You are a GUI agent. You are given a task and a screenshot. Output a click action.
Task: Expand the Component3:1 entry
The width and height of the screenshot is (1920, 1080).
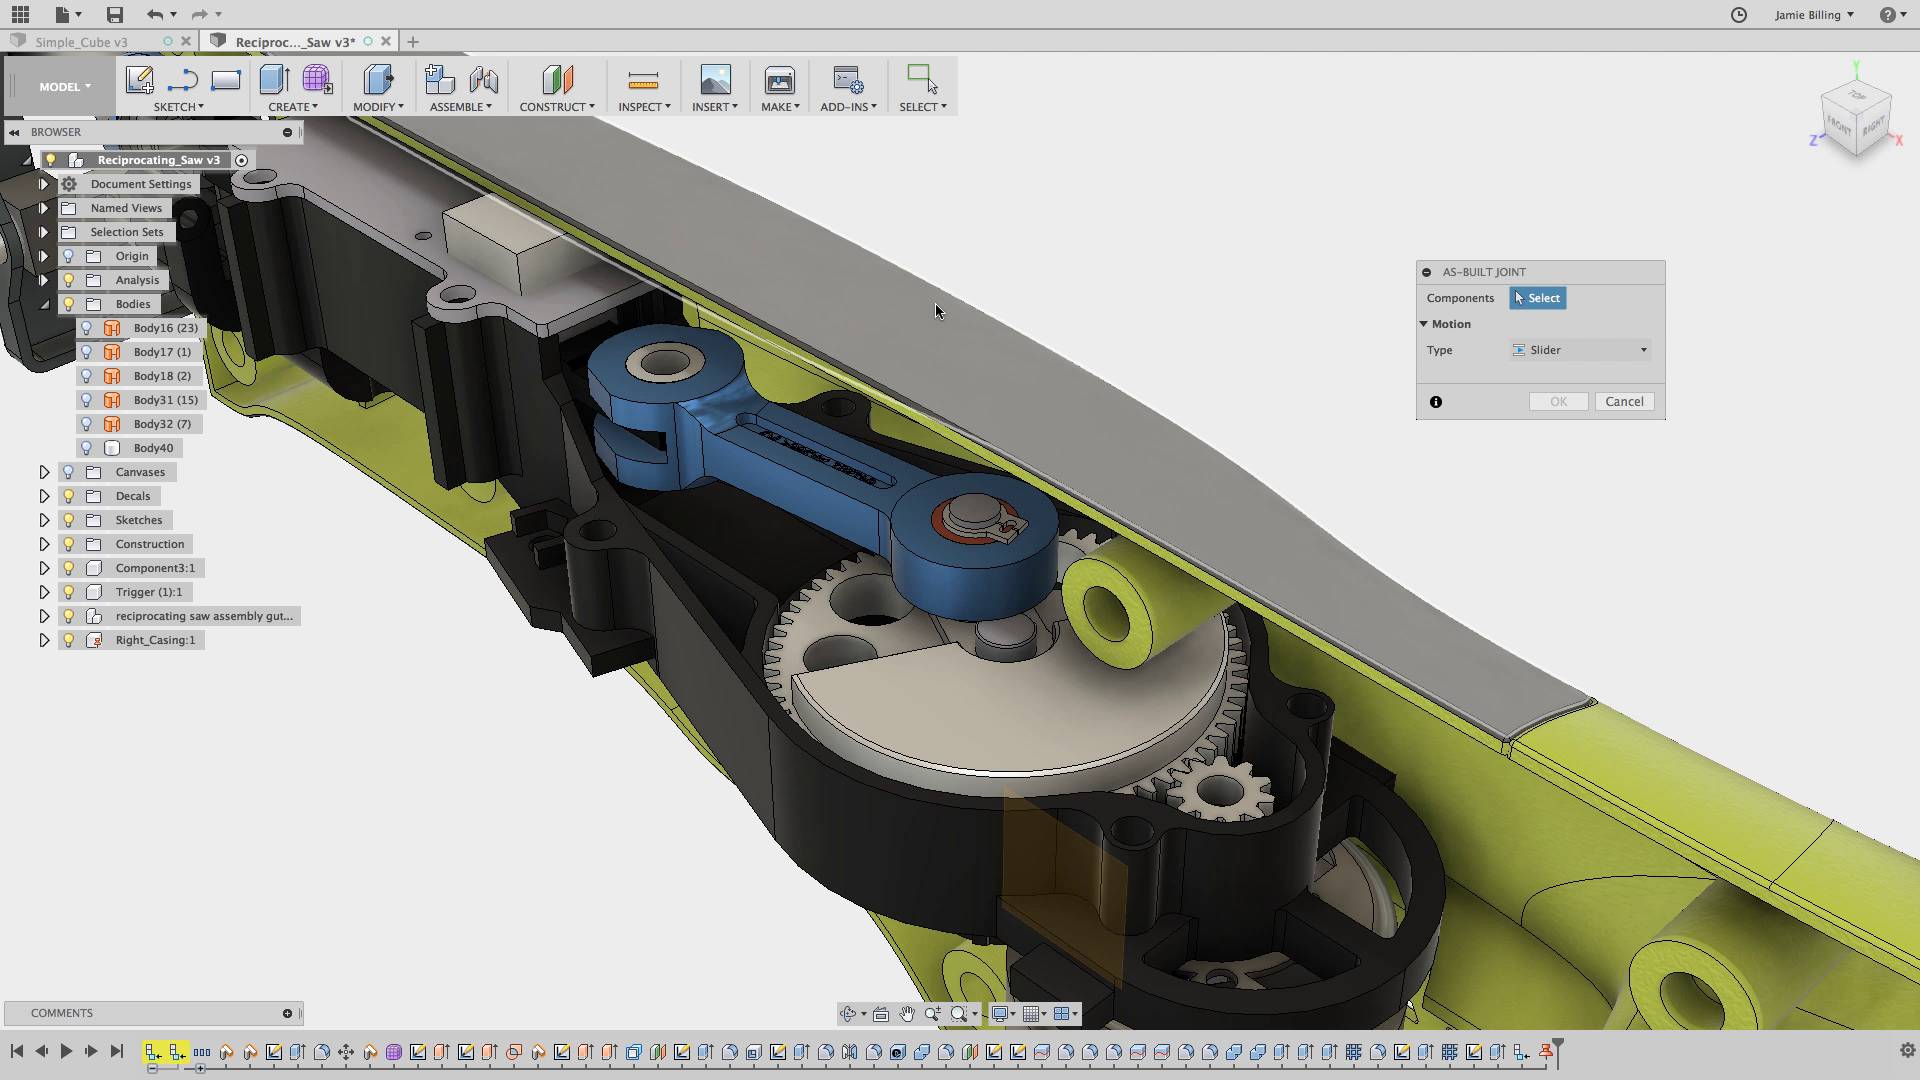coord(45,567)
